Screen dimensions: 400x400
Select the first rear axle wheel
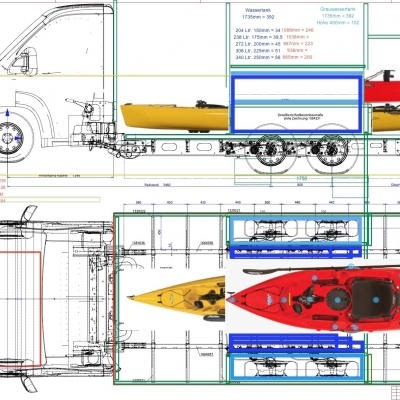(x=271, y=149)
